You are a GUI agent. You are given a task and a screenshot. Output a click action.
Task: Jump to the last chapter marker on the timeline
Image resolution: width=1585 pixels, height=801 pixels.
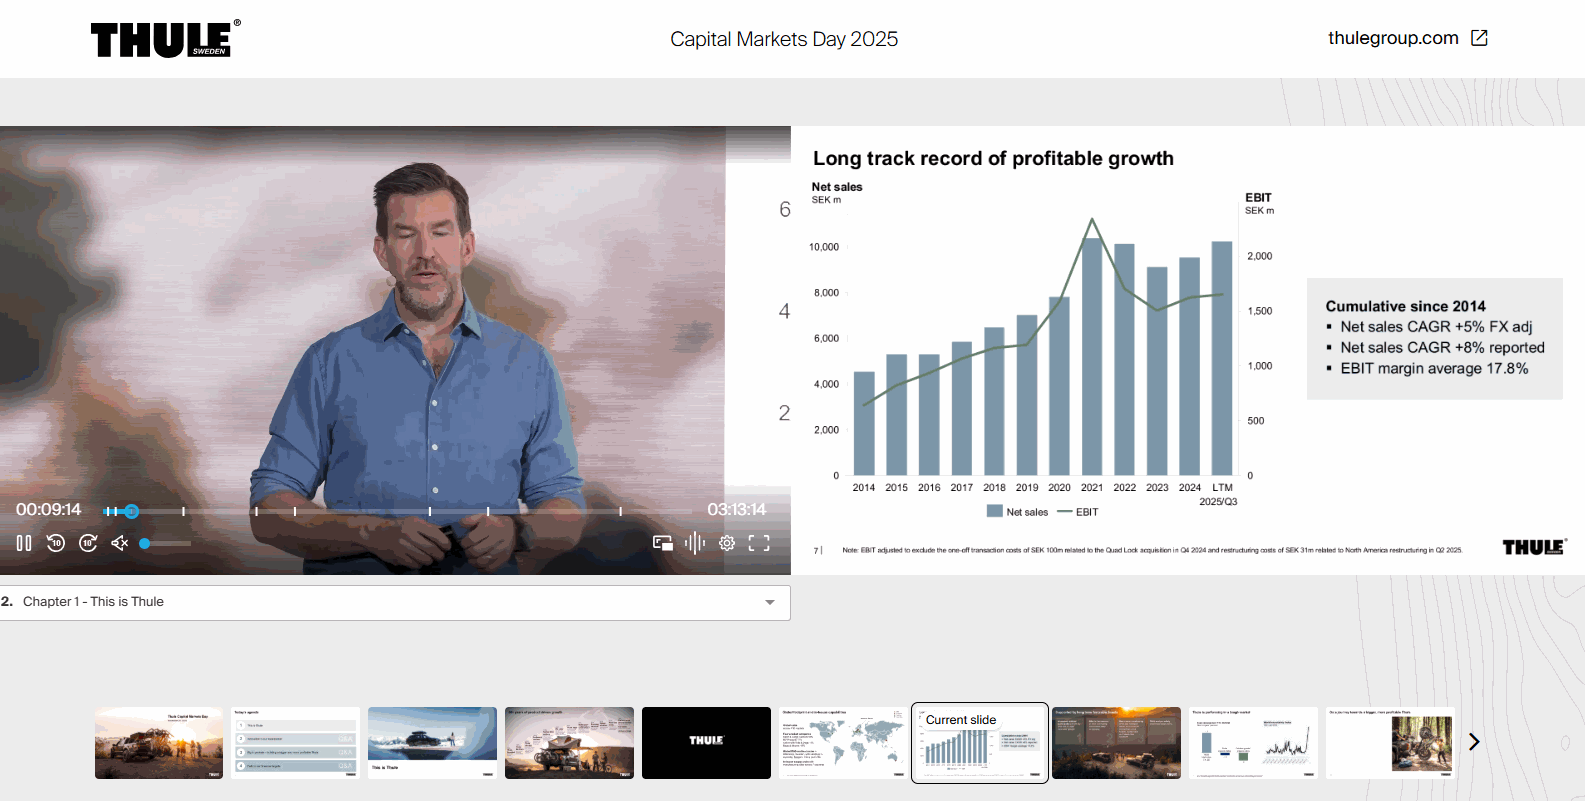[620, 511]
